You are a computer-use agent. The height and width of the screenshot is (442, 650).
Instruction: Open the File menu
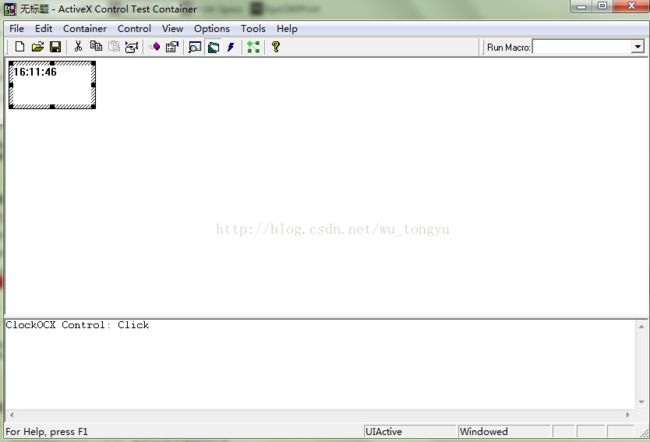click(x=17, y=29)
